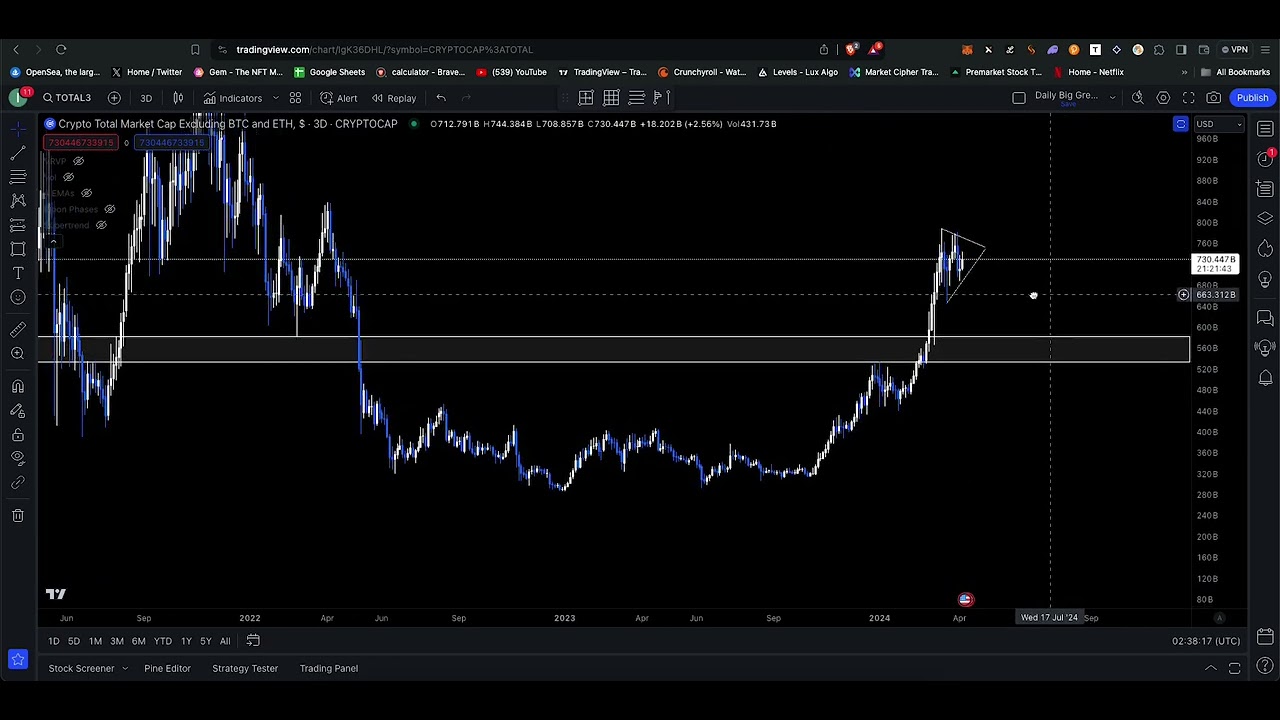This screenshot has height=720, width=1280.
Task: Open the Strategy Tester tab
Action: pos(245,668)
